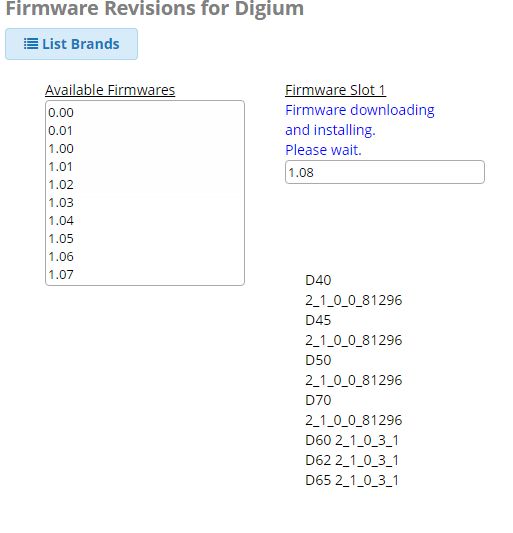
Task: Click the D65 2_1_0_3_1 entry
Action: coord(352,481)
